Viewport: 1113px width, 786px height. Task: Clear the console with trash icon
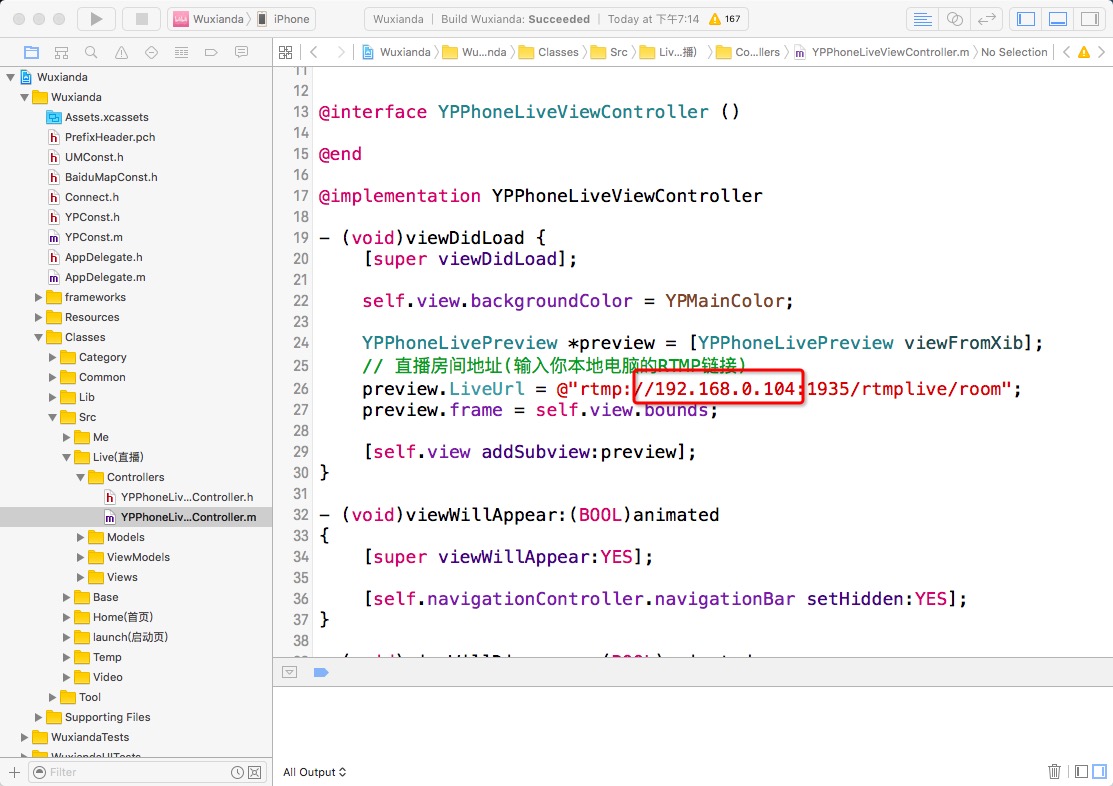tap(1054, 771)
